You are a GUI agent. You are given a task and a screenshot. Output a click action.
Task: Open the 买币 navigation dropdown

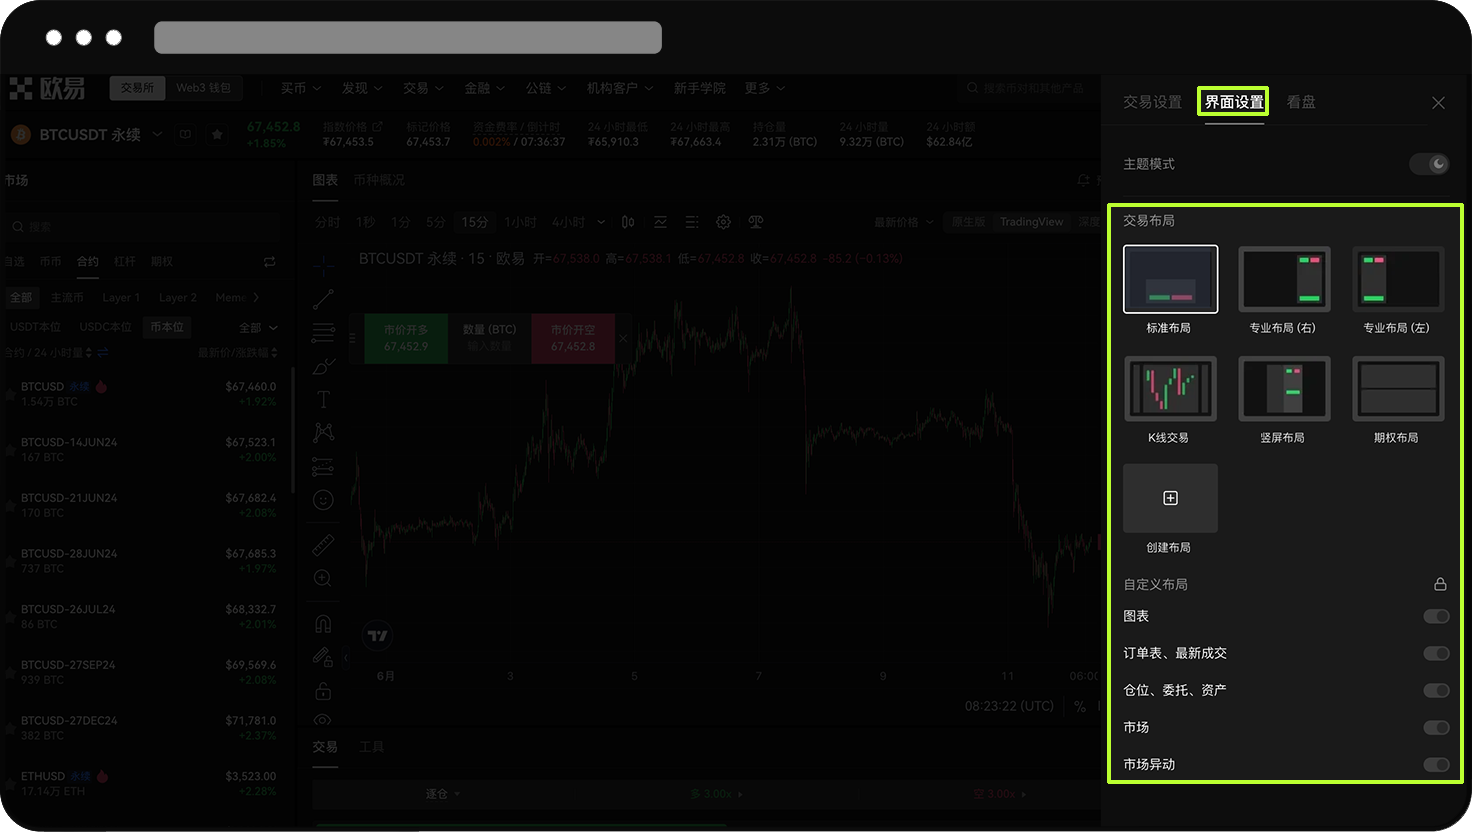pyautogui.click(x=300, y=88)
